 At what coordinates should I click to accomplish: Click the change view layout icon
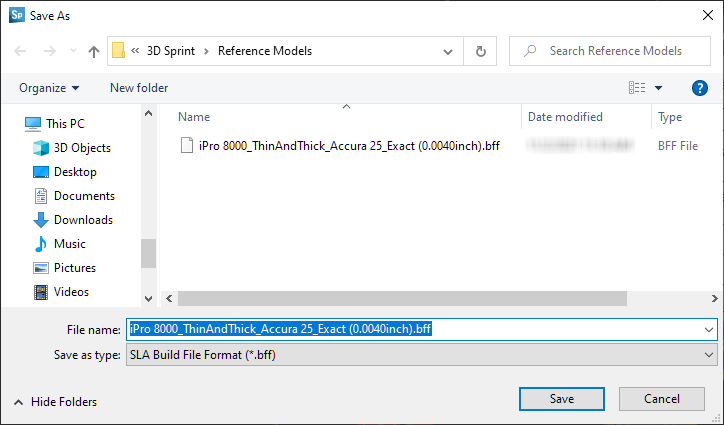pyautogui.click(x=637, y=88)
